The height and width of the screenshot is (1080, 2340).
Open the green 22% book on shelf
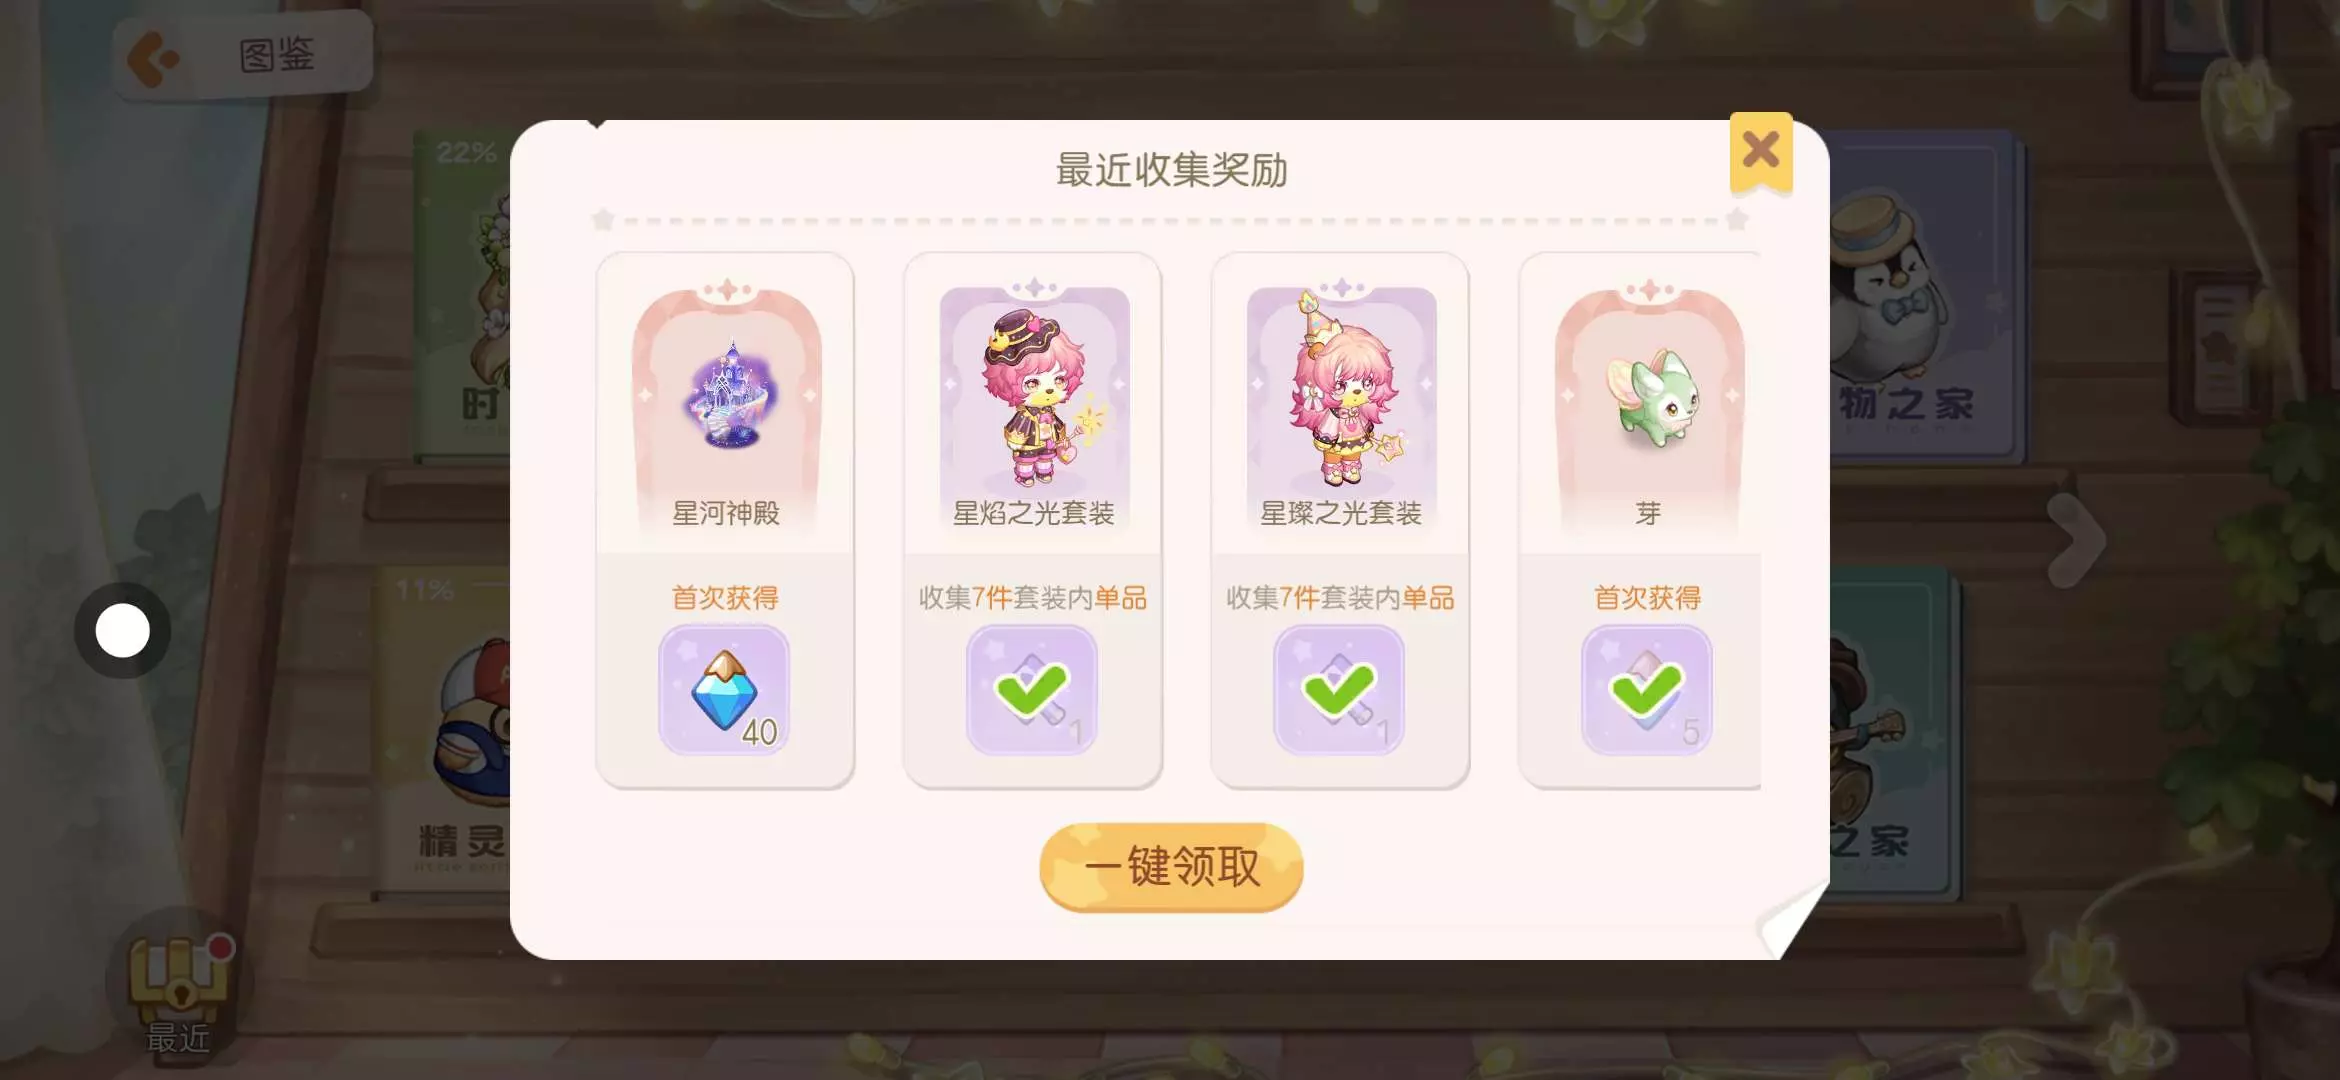(x=462, y=295)
